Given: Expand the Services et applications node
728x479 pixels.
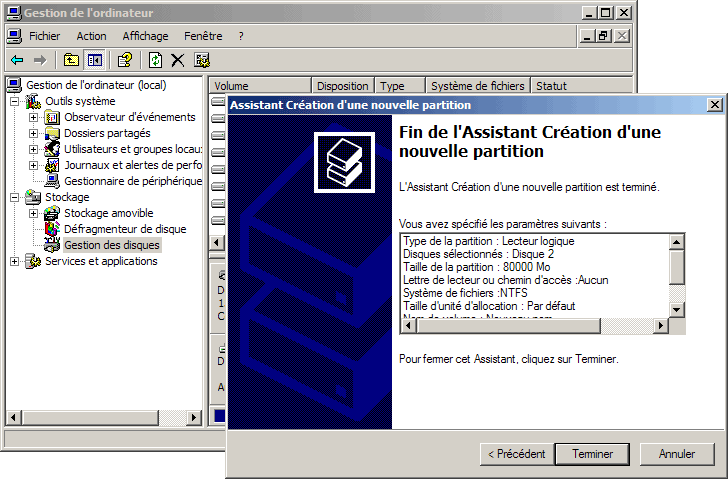Looking at the screenshot, I should (15, 261).
